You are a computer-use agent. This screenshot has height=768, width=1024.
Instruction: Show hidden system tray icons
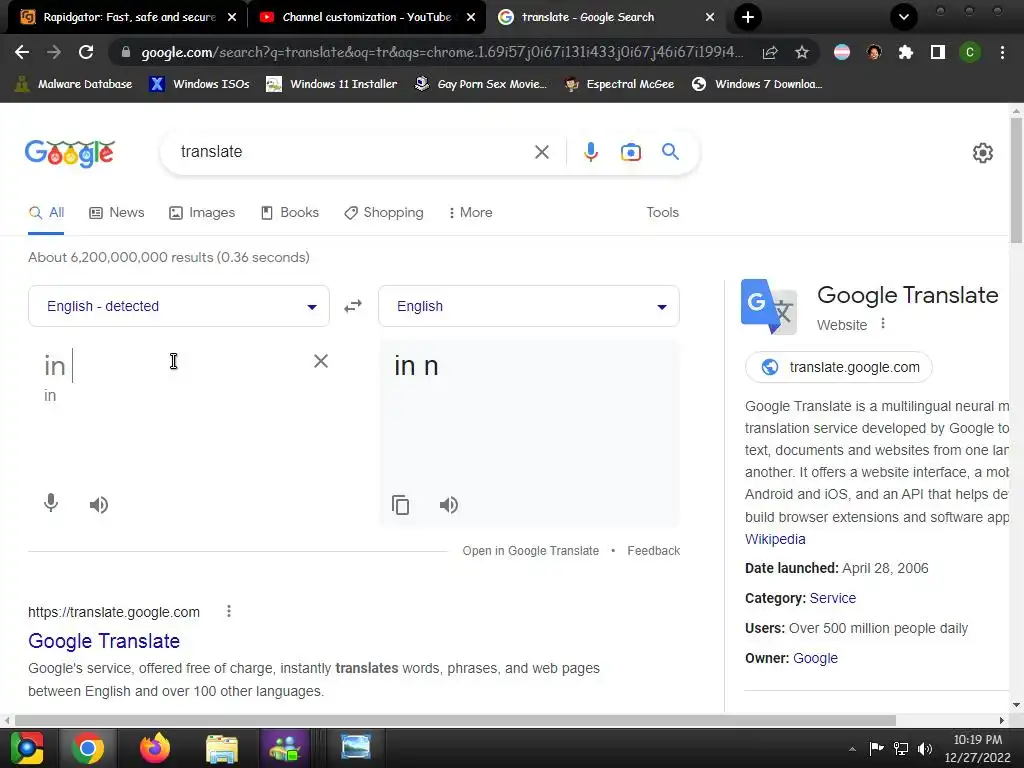[852, 748]
